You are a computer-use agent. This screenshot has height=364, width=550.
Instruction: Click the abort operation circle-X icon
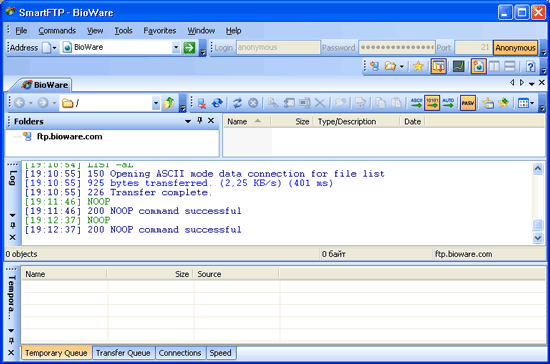253,103
